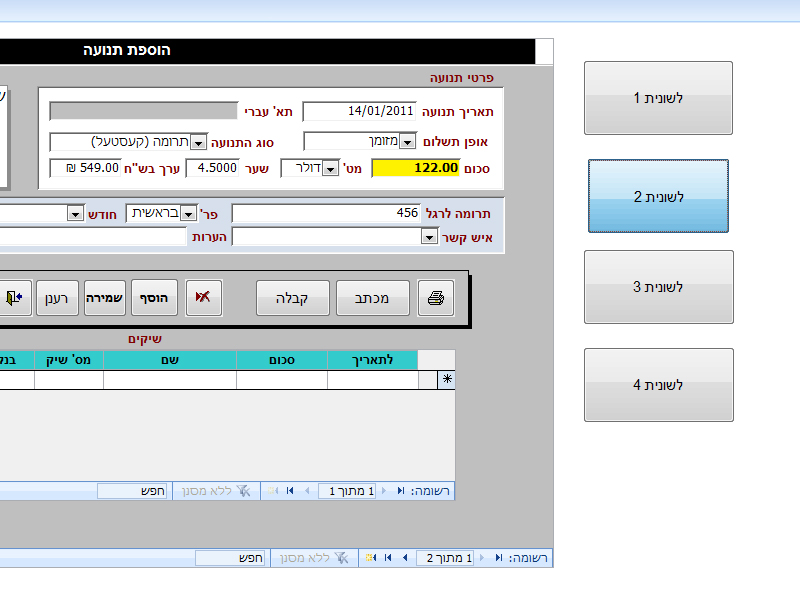Print using the printer icon button
The image size is (800, 600).
click(435, 298)
